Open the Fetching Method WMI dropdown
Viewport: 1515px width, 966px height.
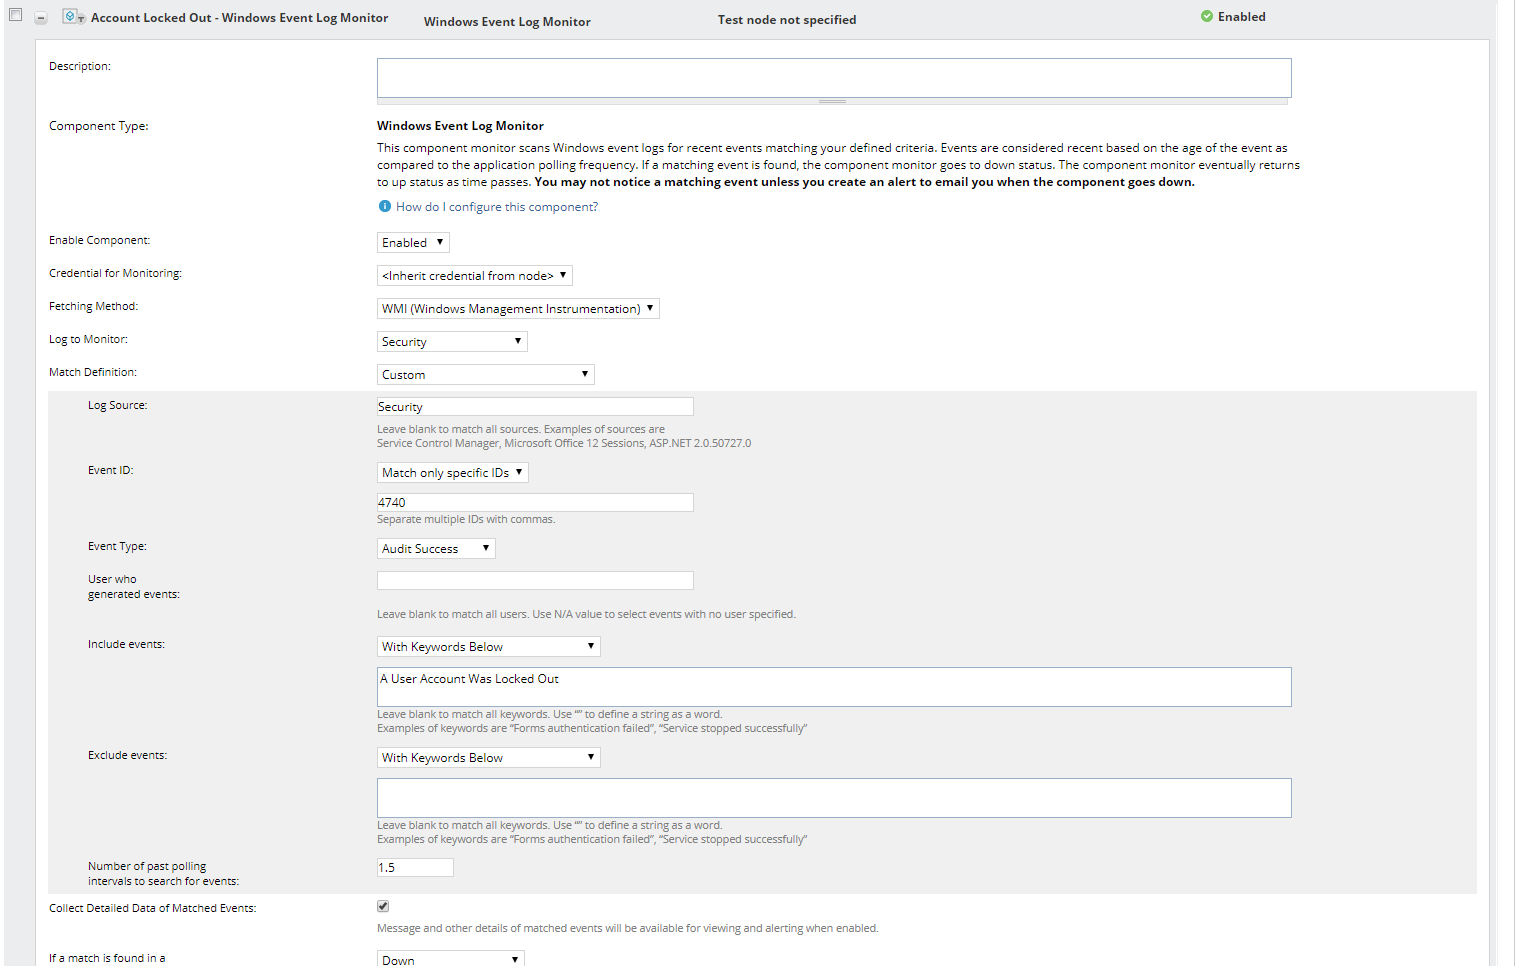pyautogui.click(x=519, y=309)
